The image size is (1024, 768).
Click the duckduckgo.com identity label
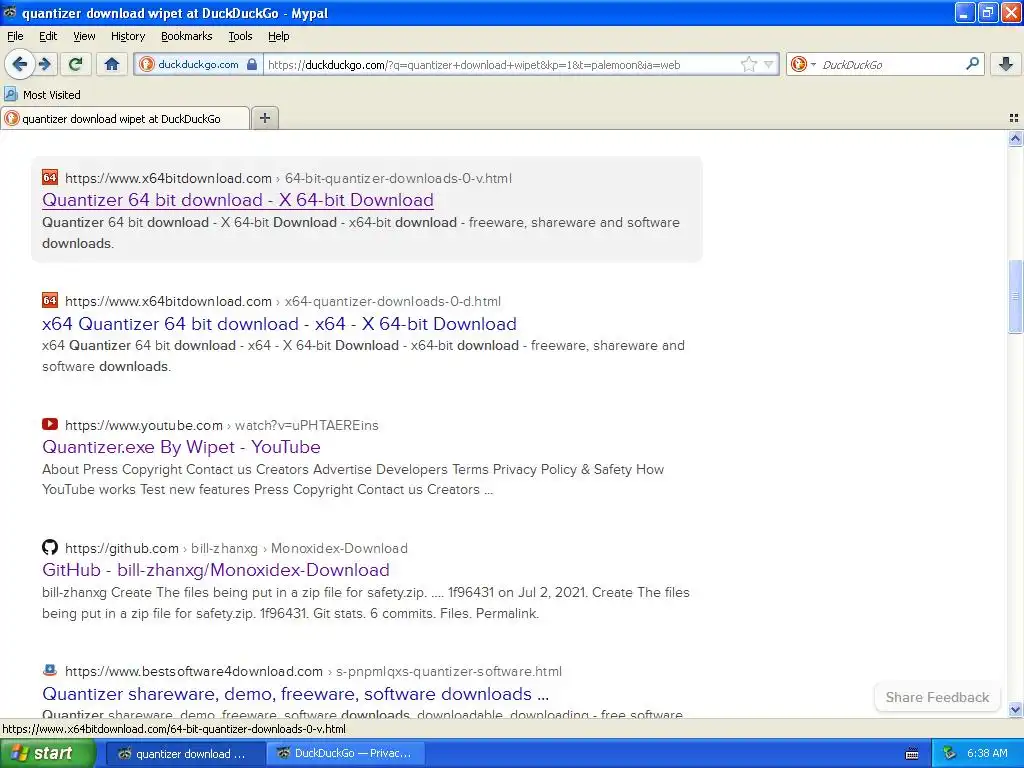[198, 64]
